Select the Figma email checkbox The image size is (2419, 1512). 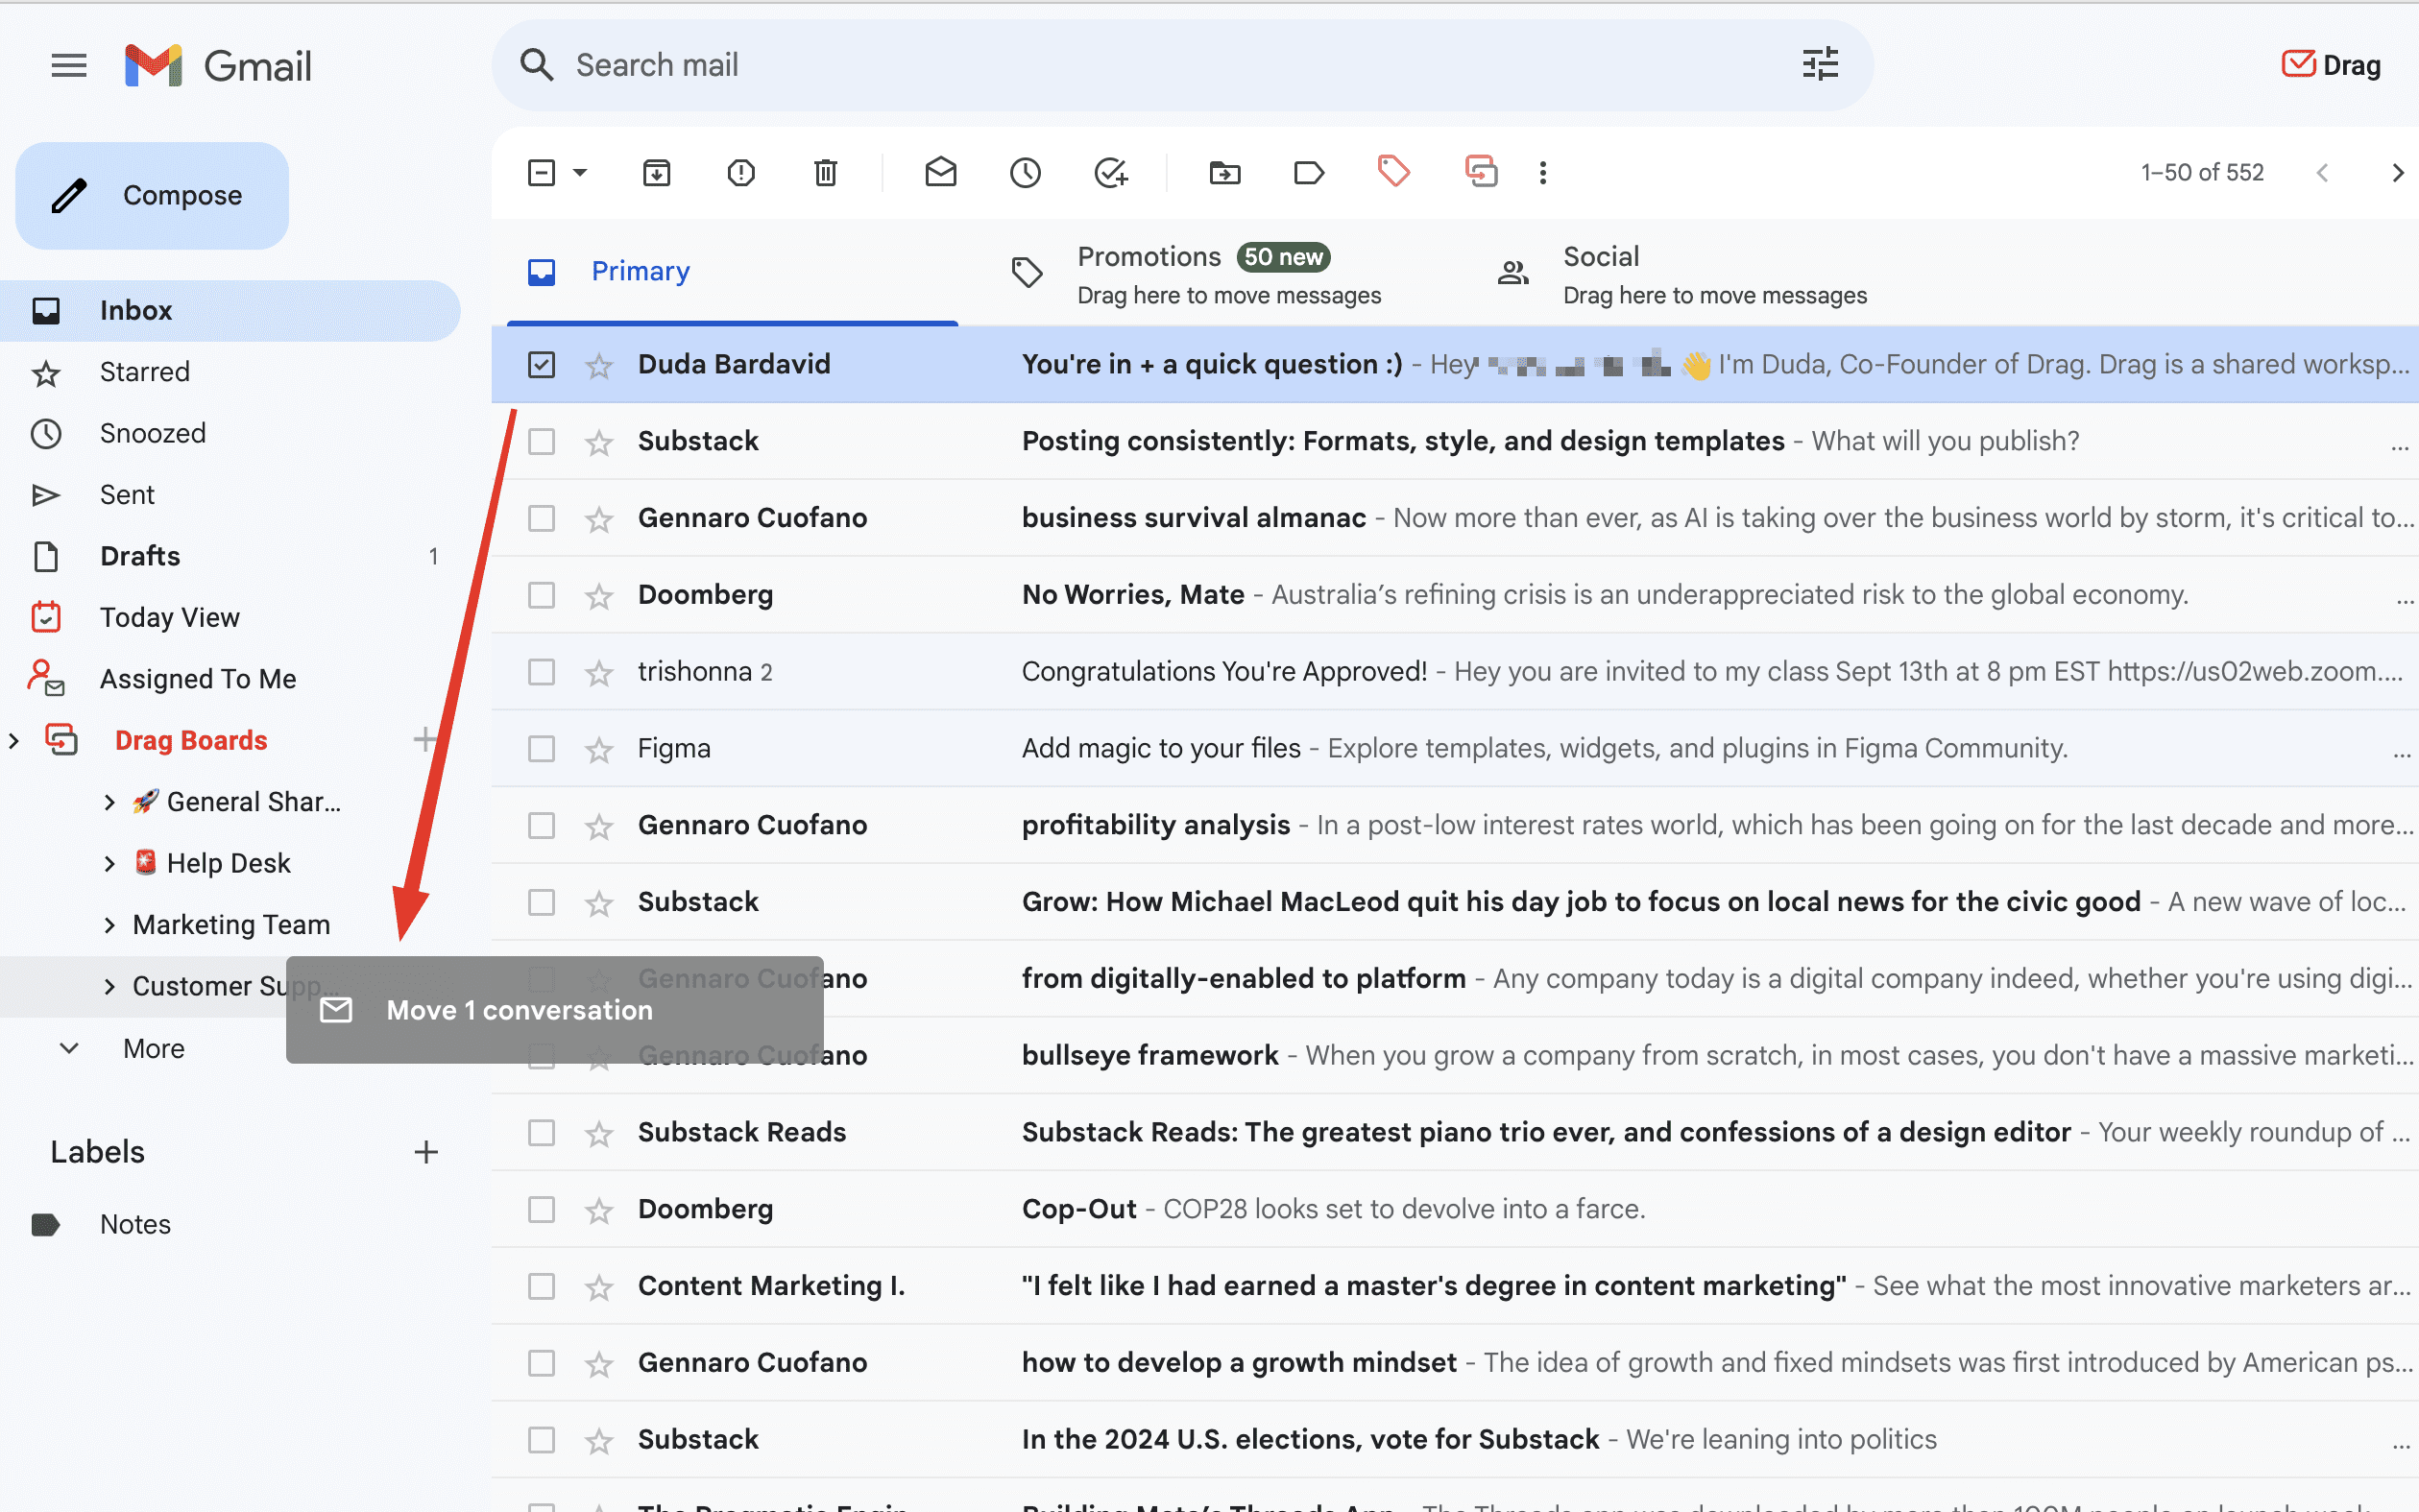point(541,749)
